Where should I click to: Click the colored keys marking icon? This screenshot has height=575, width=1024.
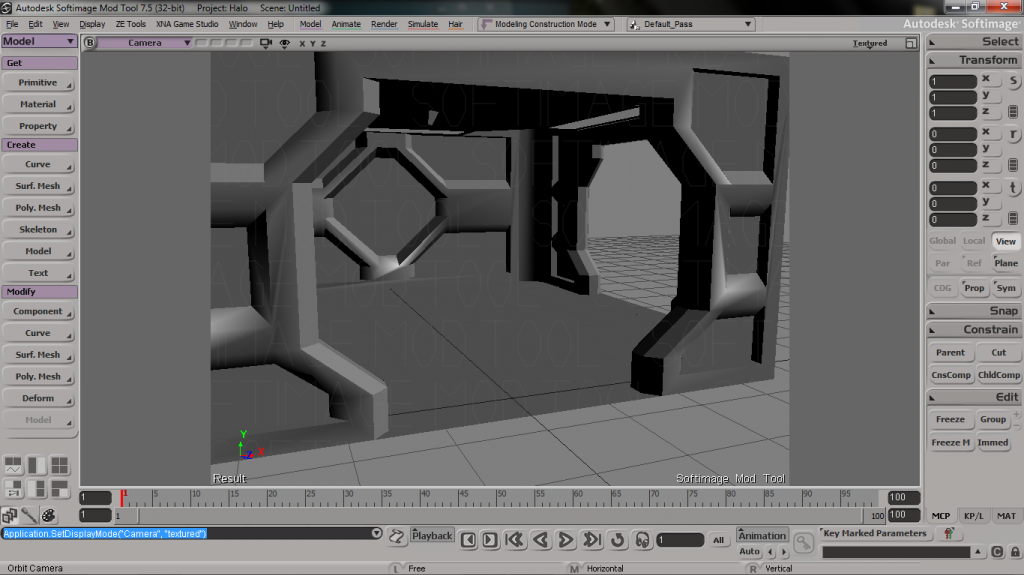(x=948, y=534)
